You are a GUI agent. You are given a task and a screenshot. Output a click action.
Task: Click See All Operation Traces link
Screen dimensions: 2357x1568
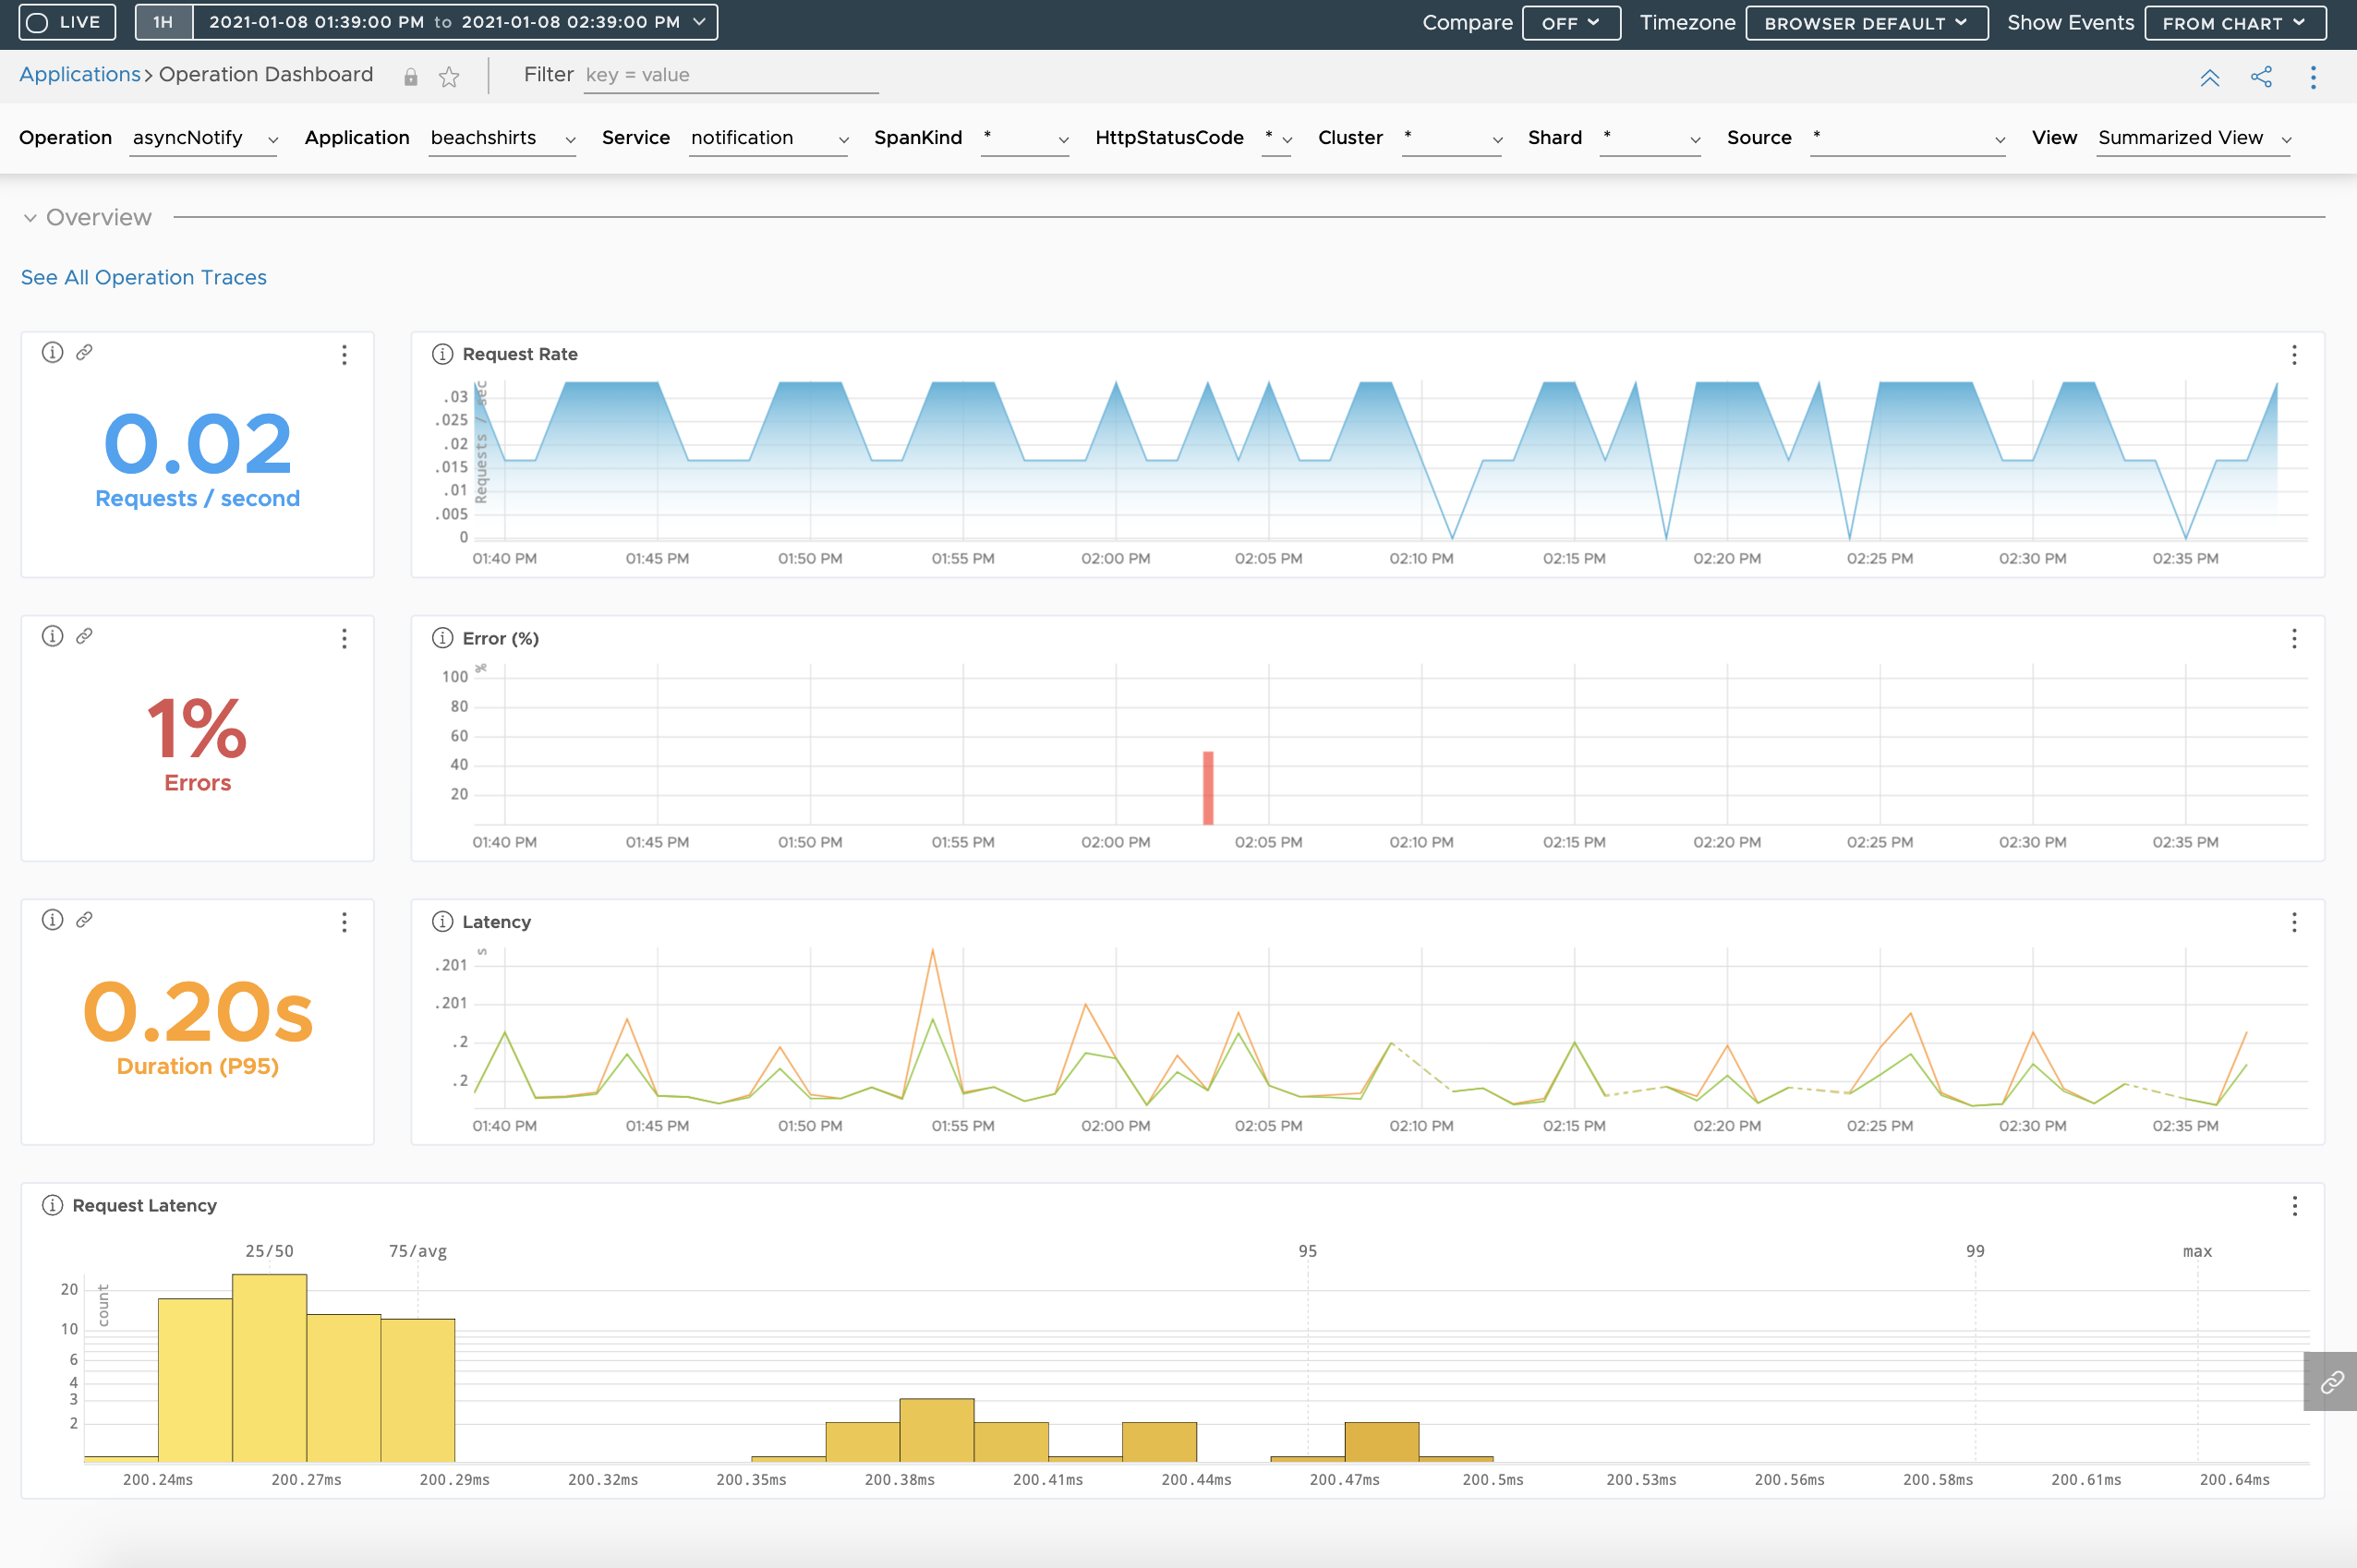143,275
